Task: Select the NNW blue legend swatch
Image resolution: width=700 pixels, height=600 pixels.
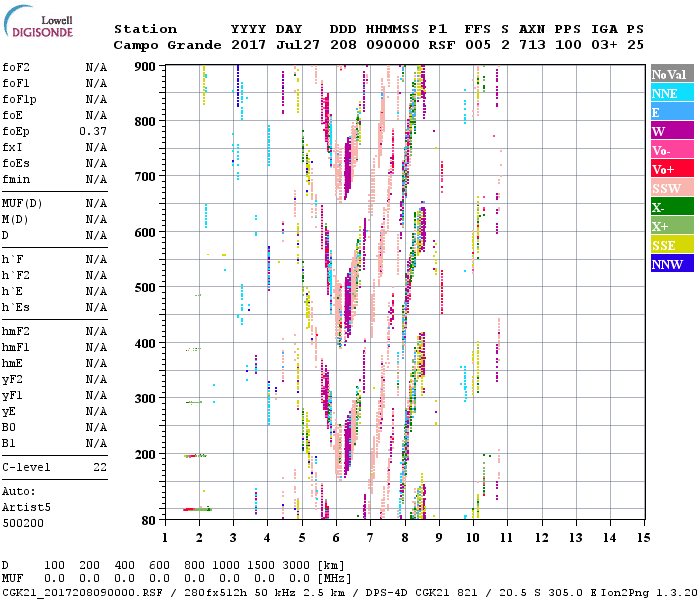Action: click(672, 263)
